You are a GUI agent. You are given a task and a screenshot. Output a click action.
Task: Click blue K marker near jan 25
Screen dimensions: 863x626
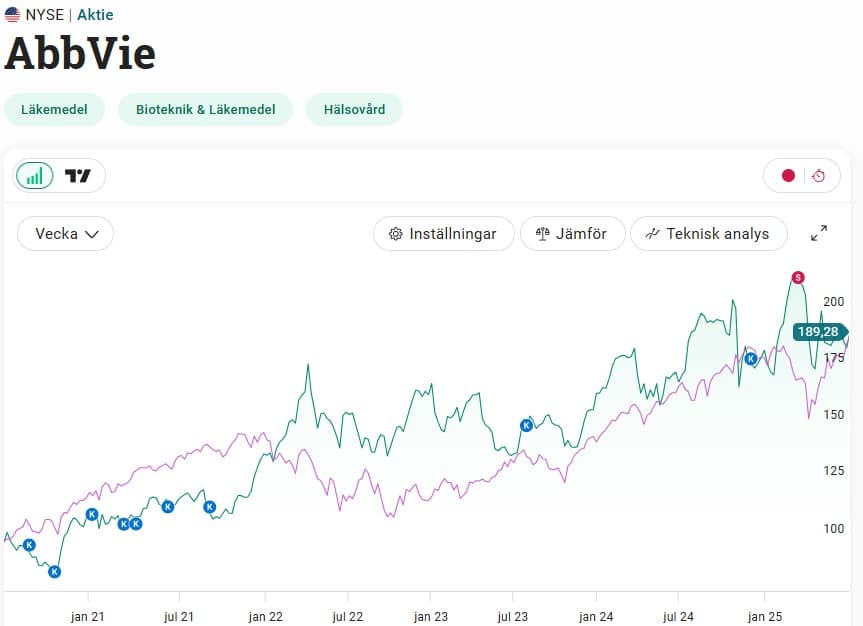click(751, 359)
